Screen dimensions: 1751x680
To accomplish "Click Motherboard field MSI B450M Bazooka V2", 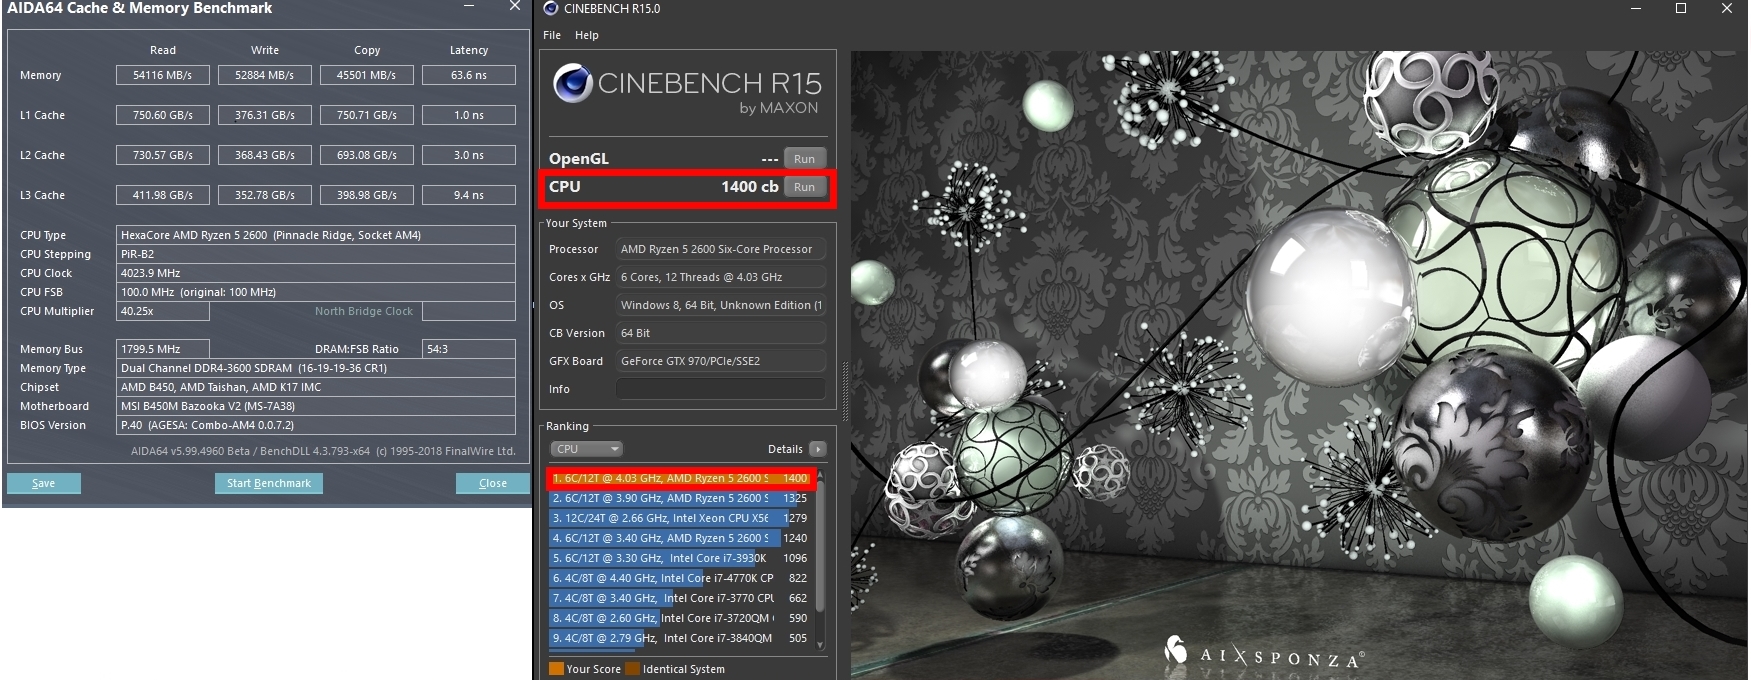I will 316,406.
